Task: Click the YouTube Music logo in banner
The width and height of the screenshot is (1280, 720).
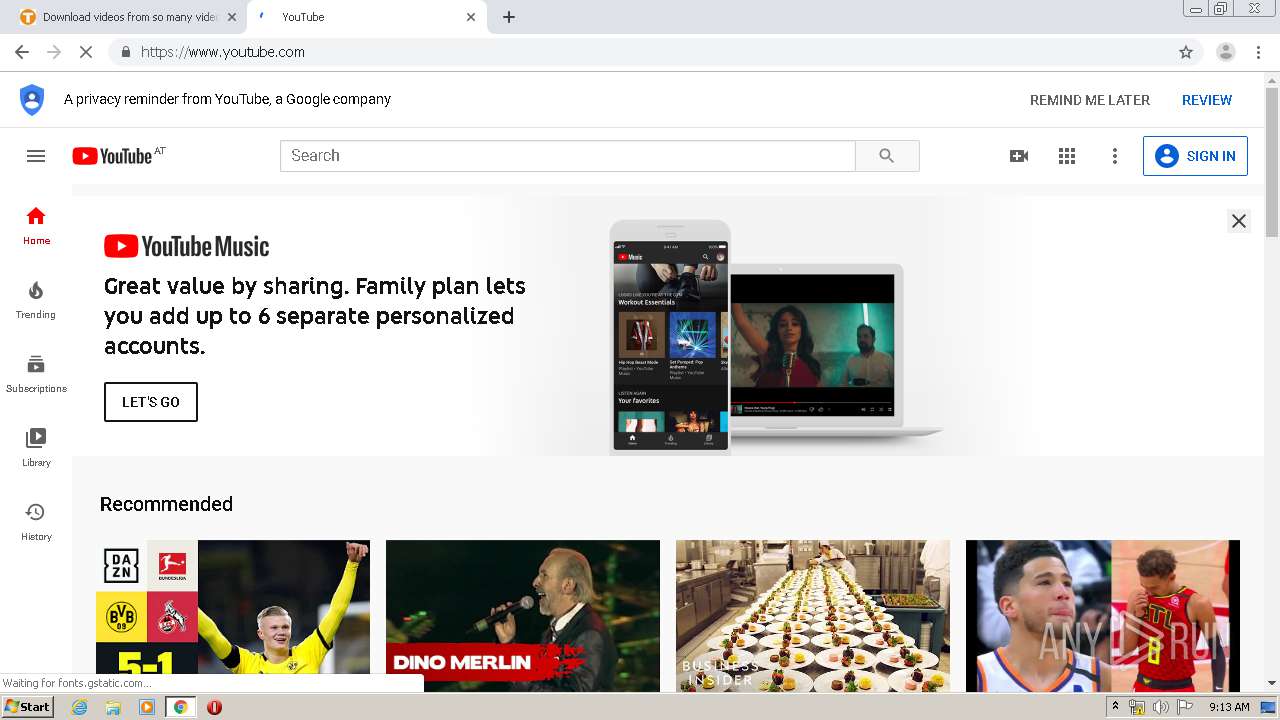Action: pos(187,246)
